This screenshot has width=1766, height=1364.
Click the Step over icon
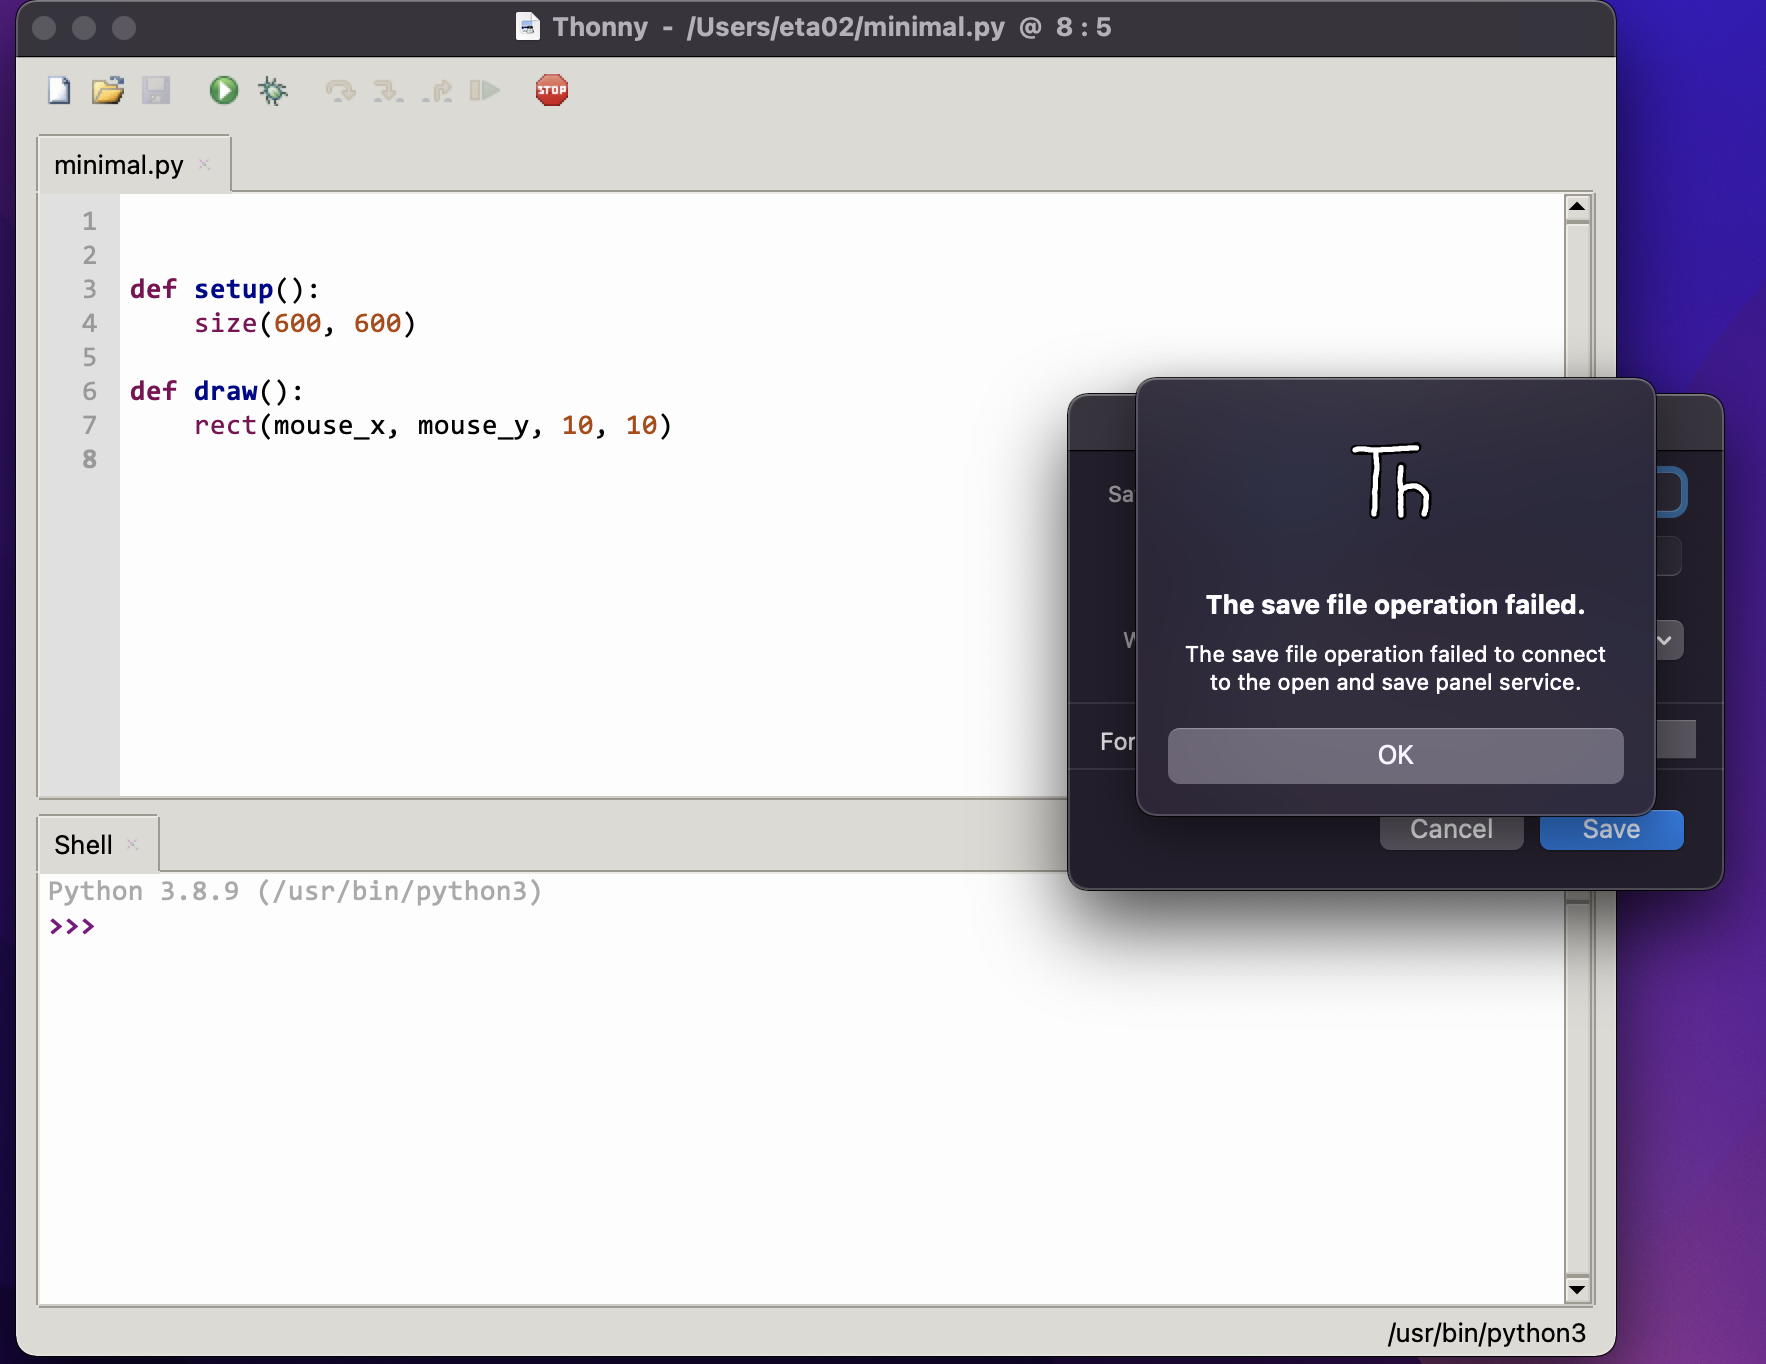point(341,91)
